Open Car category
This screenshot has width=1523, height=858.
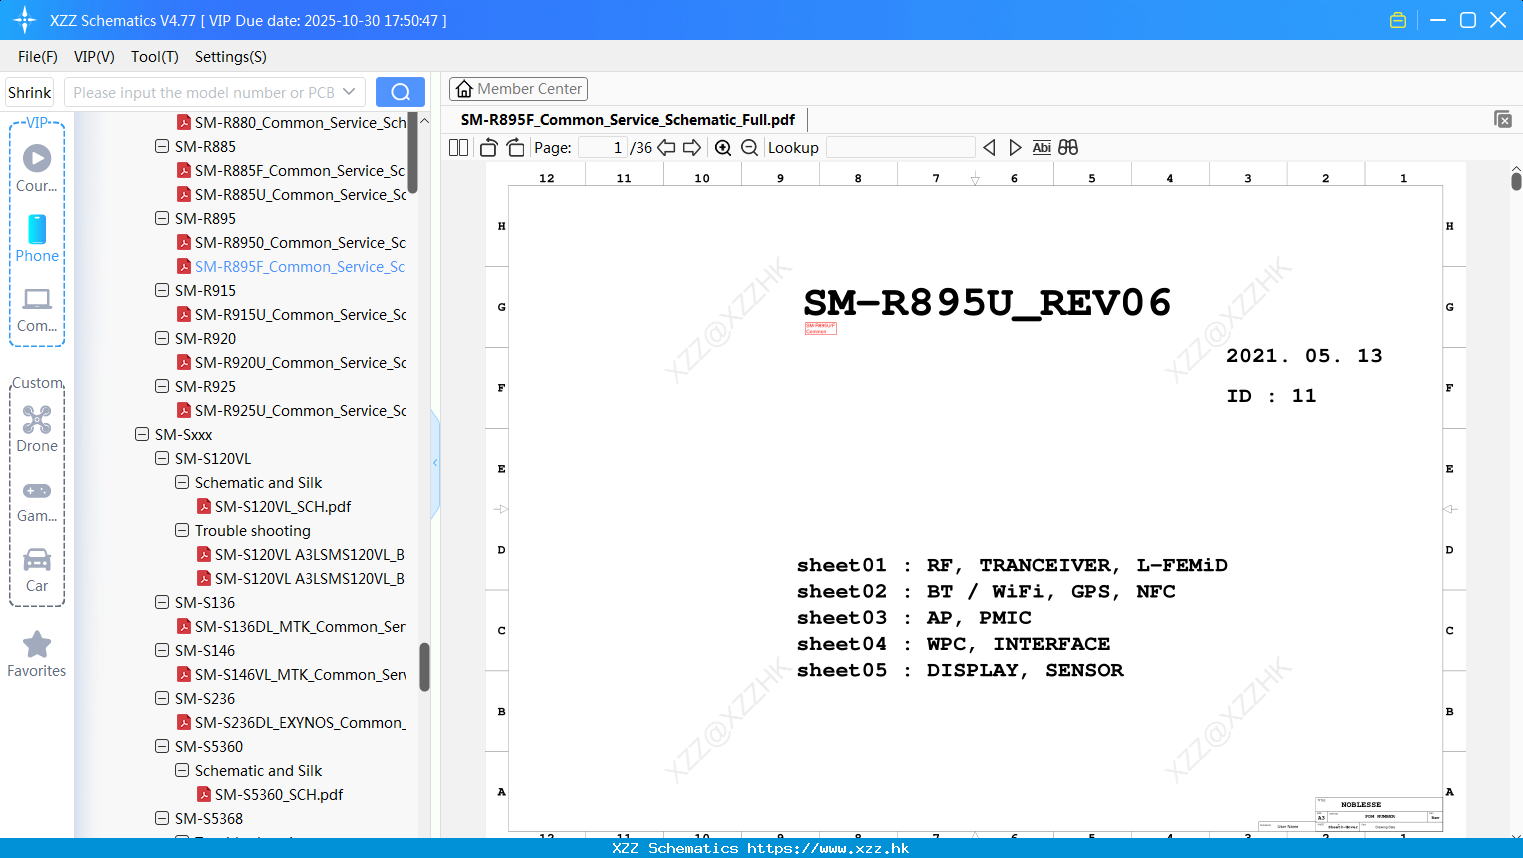tap(37, 570)
